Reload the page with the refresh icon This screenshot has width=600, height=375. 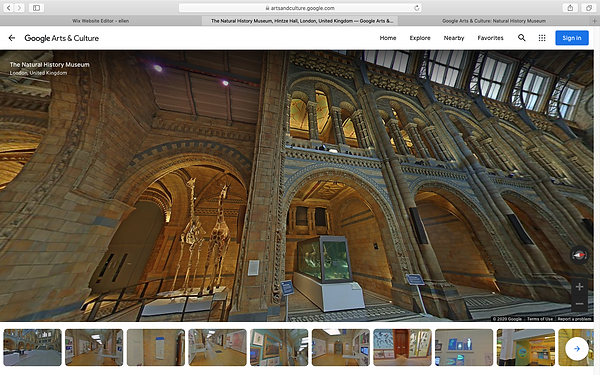pyautogui.click(x=417, y=8)
